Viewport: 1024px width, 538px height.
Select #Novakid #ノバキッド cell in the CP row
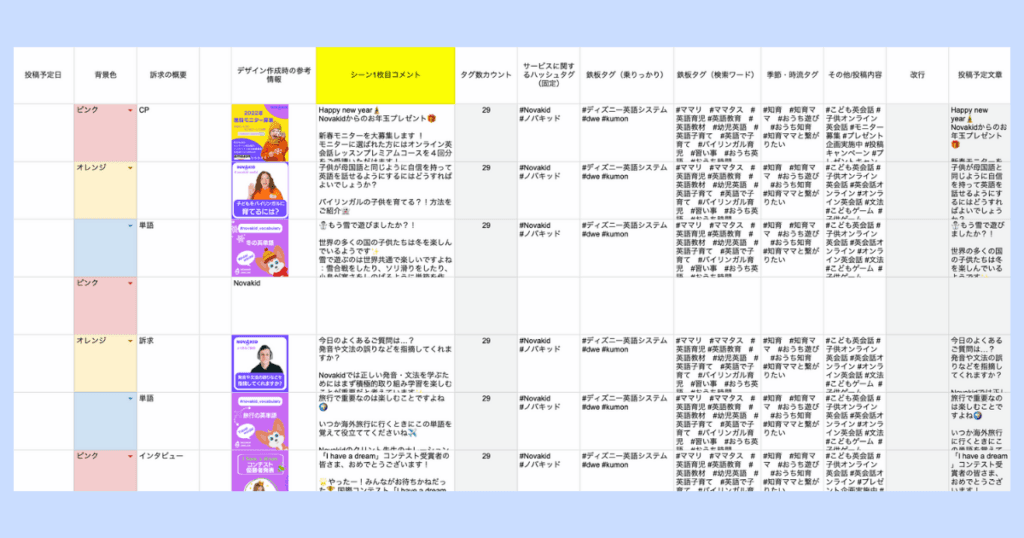(549, 133)
